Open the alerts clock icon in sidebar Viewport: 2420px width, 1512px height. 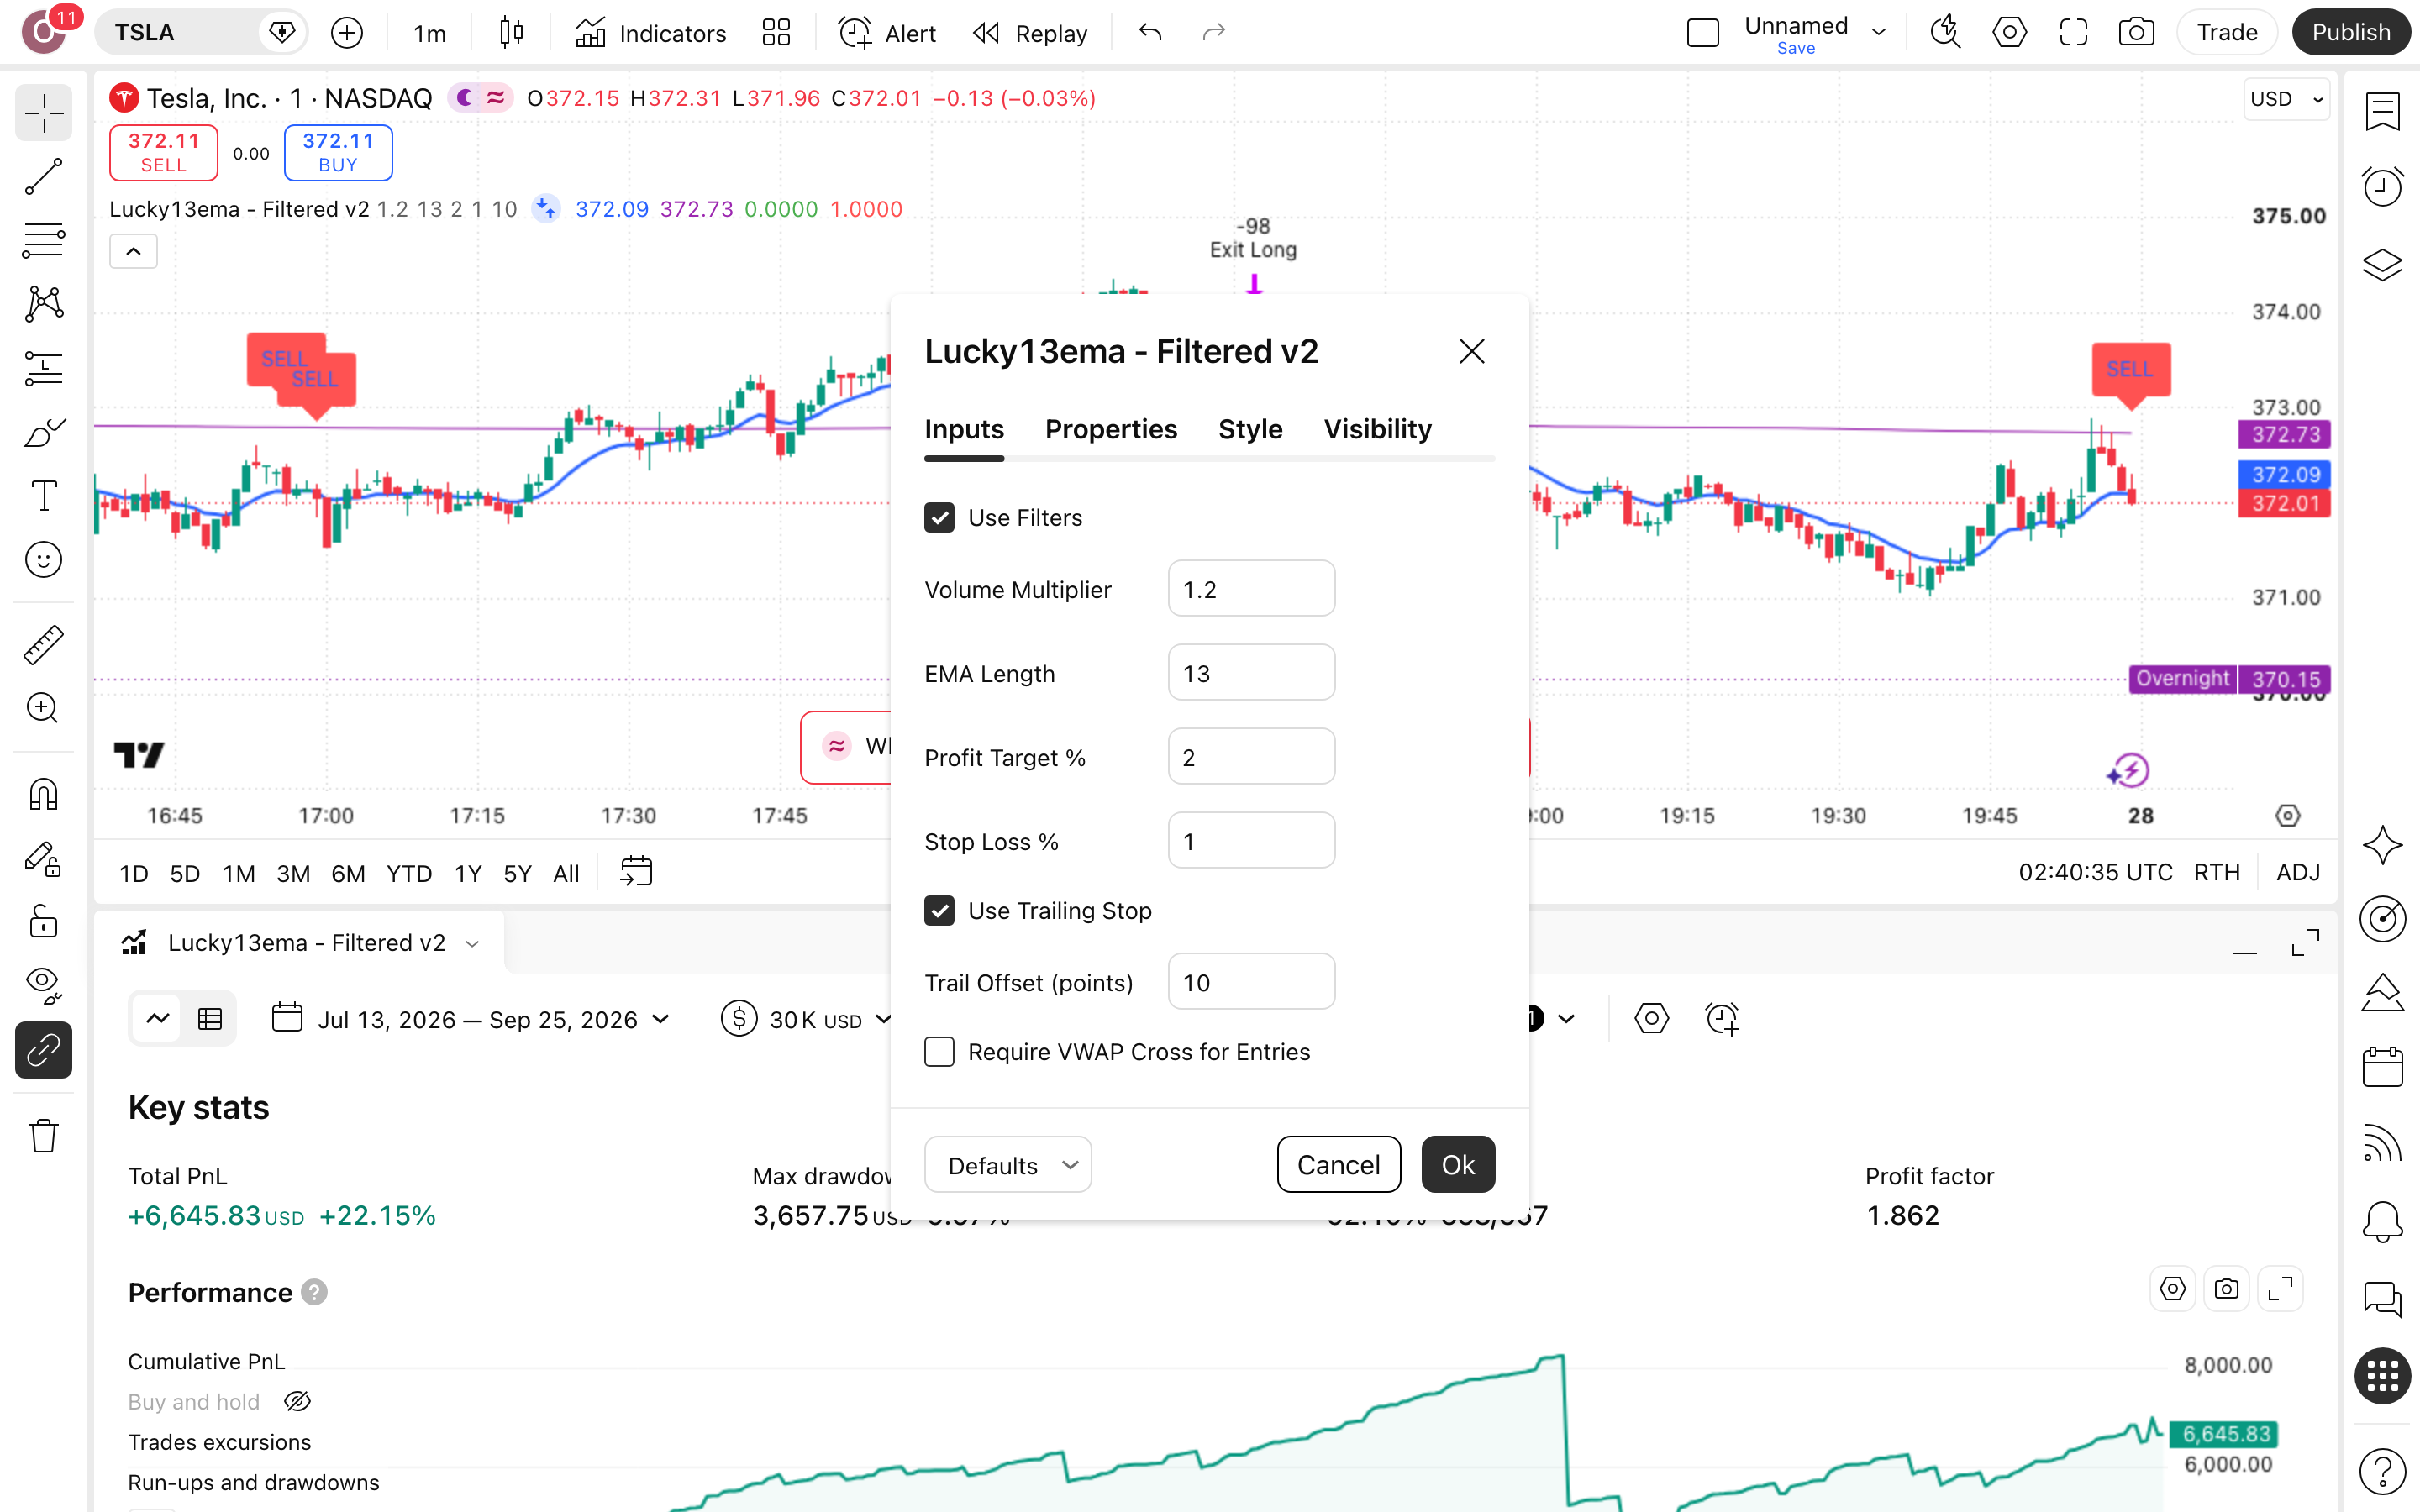pyautogui.click(x=2383, y=187)
